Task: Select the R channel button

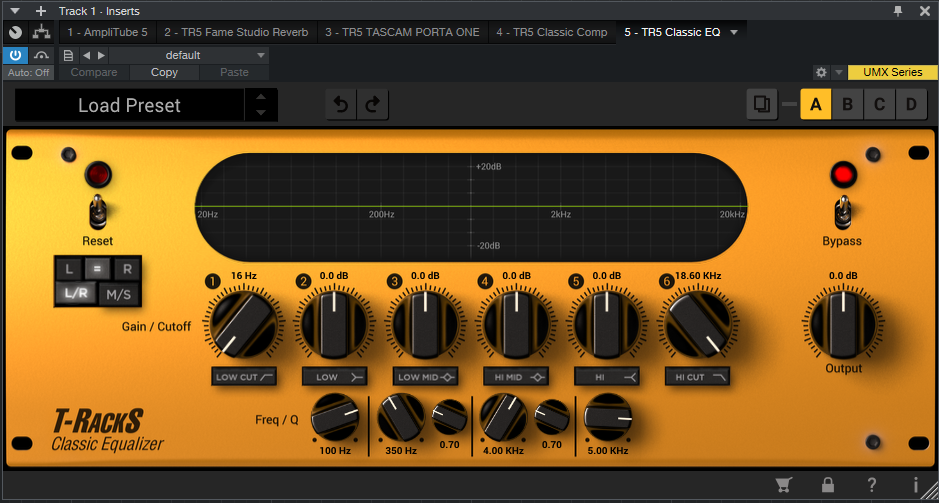Action: point(127,269)
